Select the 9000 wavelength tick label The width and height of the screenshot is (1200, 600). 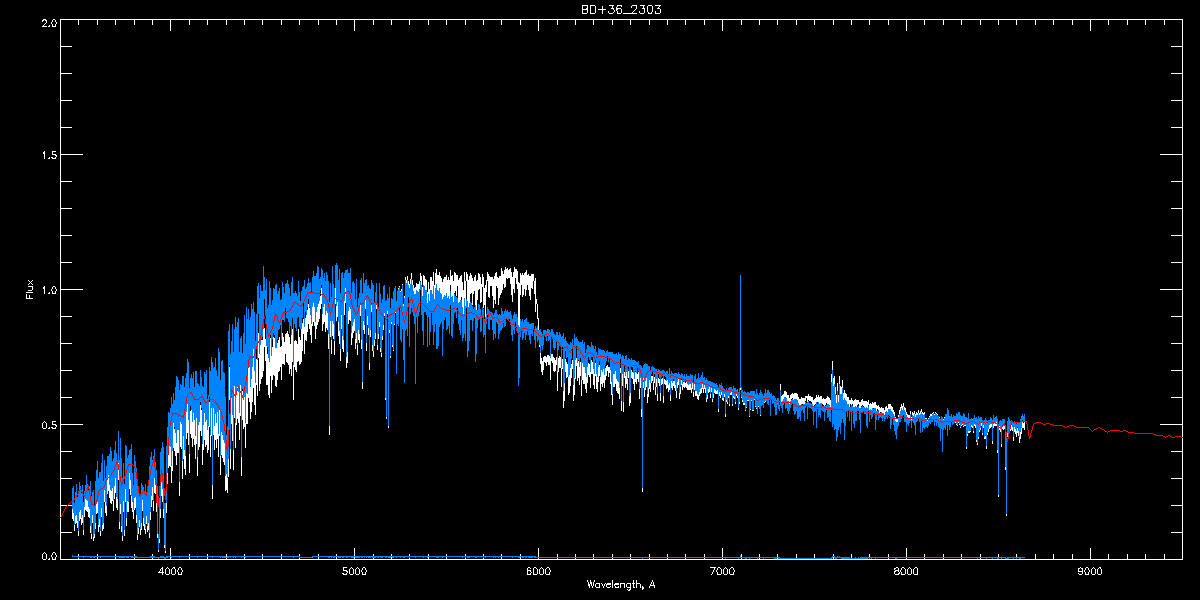[x=1090, y=571]
